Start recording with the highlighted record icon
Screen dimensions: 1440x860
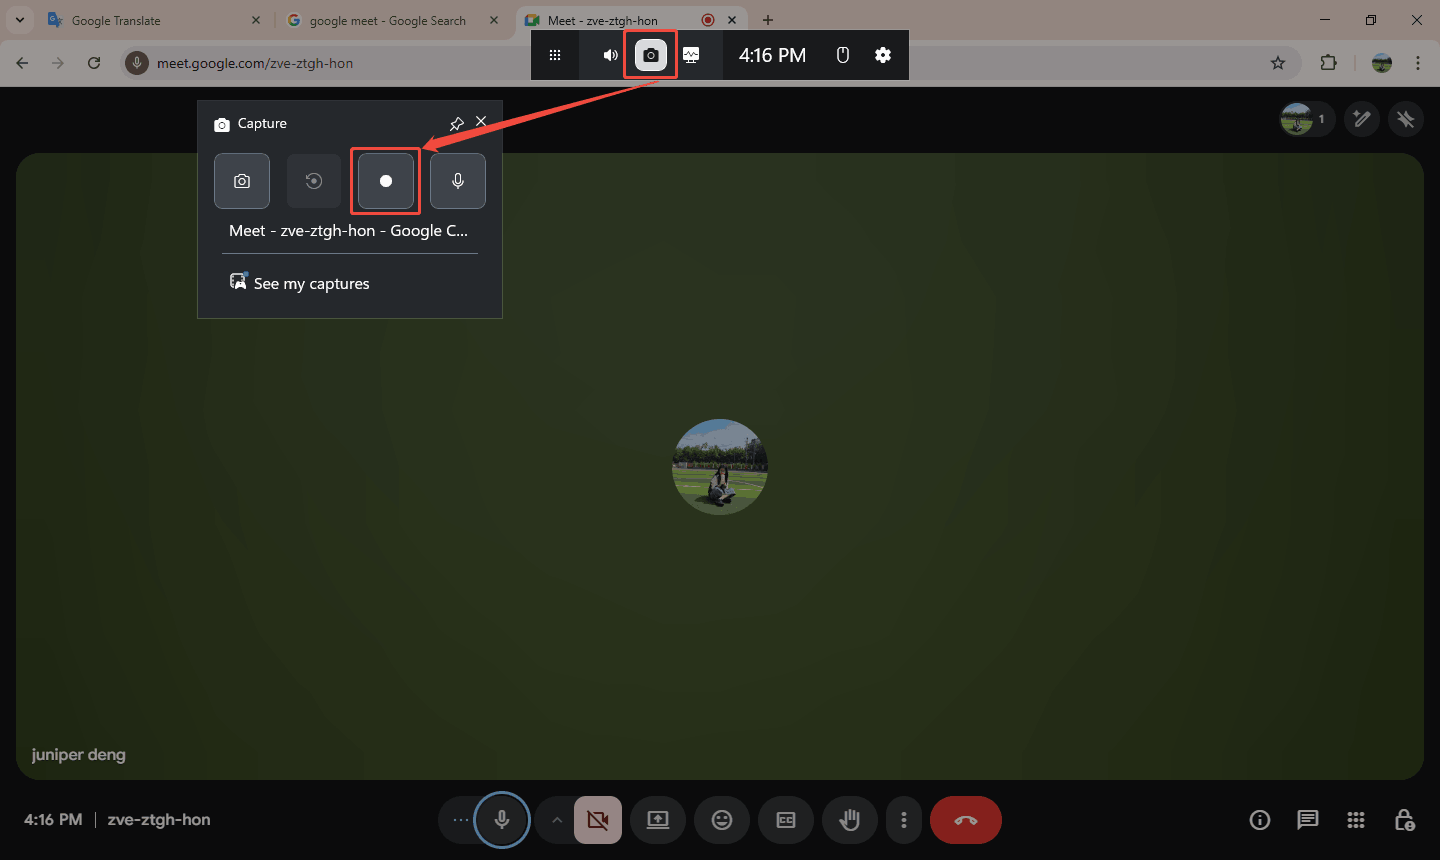click(385, 181)
